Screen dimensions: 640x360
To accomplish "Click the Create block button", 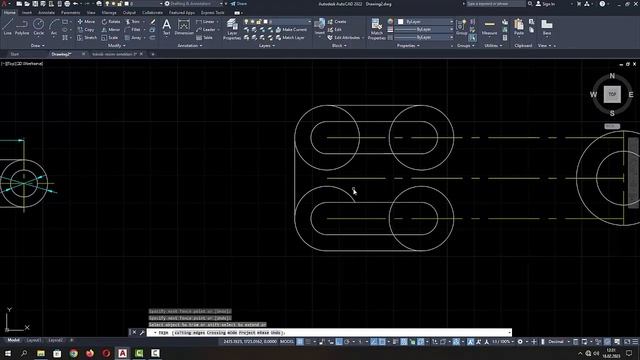I will tap(337, 22).
